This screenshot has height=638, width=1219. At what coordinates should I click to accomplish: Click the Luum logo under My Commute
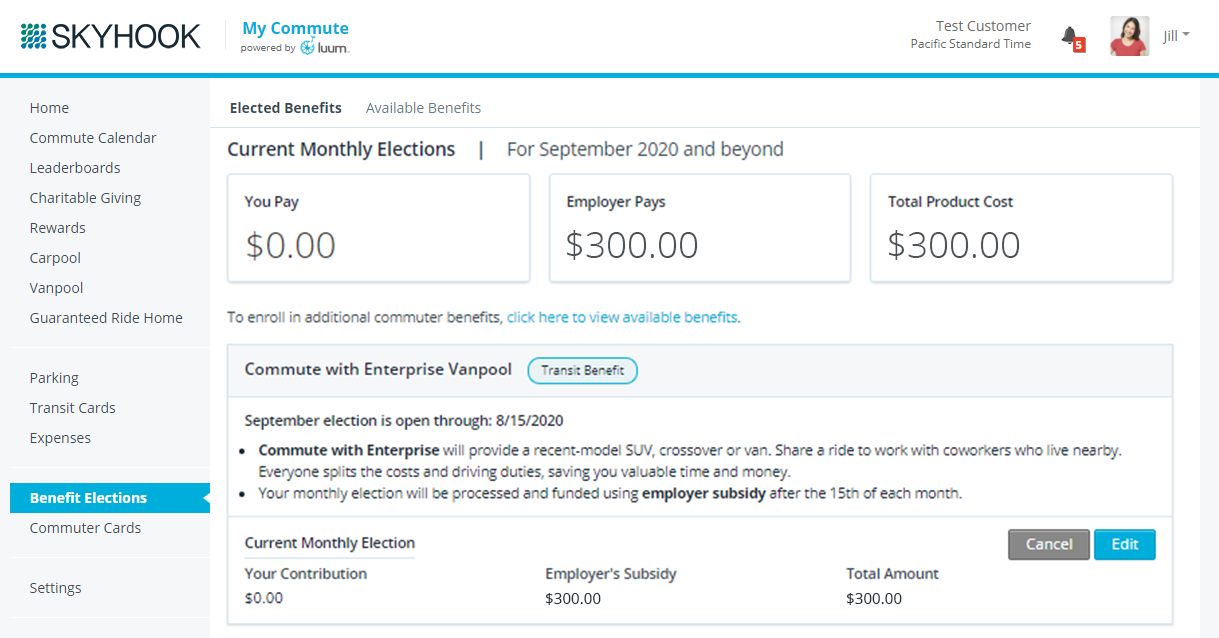point(325,47)
